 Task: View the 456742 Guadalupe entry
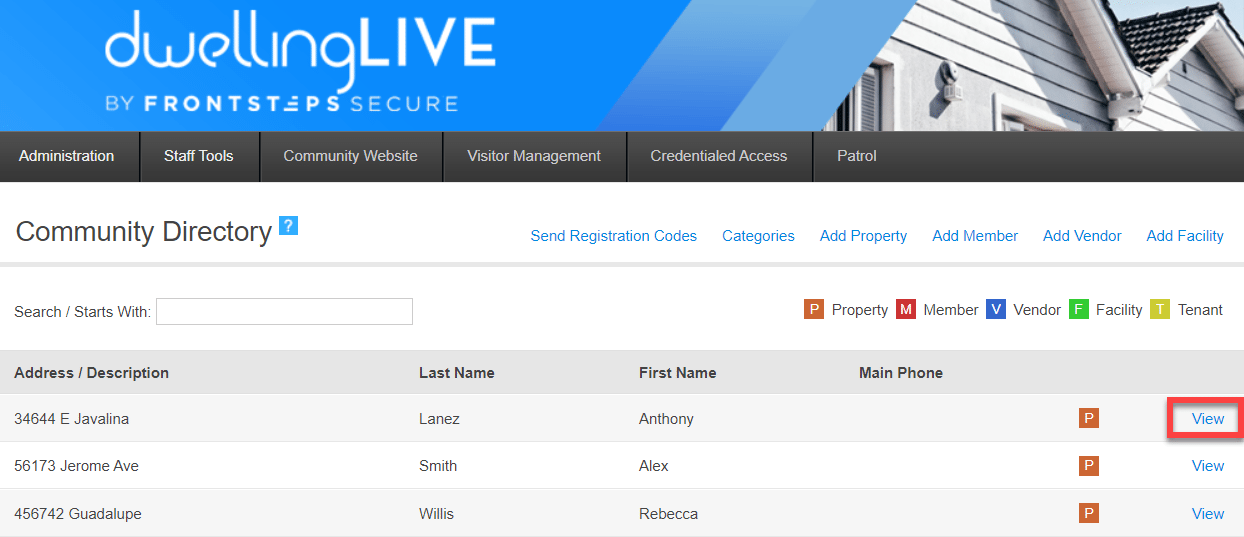tap(1208, 514)
